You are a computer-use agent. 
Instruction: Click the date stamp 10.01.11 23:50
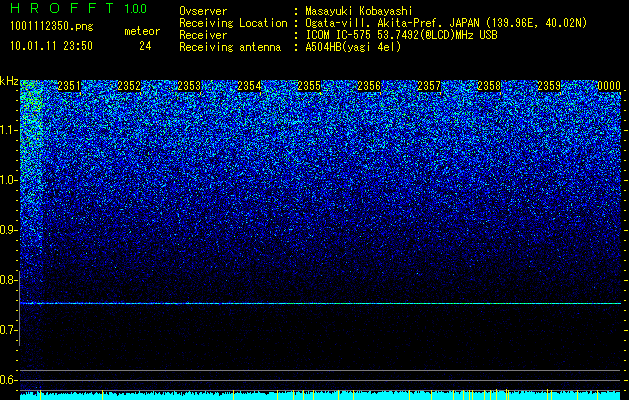[x=51, y=46]
